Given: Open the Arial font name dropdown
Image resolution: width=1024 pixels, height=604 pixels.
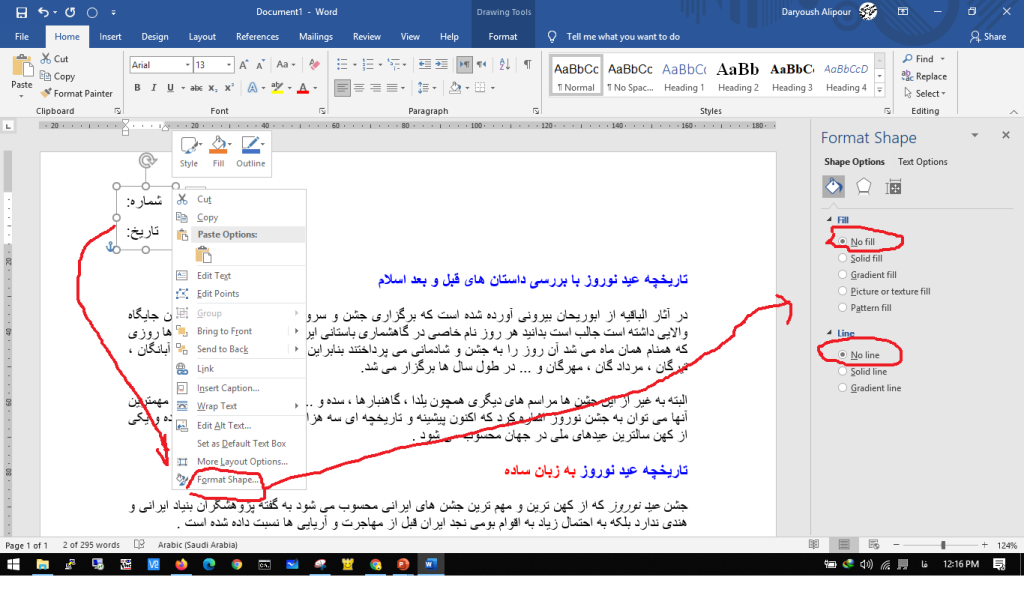Looking at the screenshot, I should (186, 65).
